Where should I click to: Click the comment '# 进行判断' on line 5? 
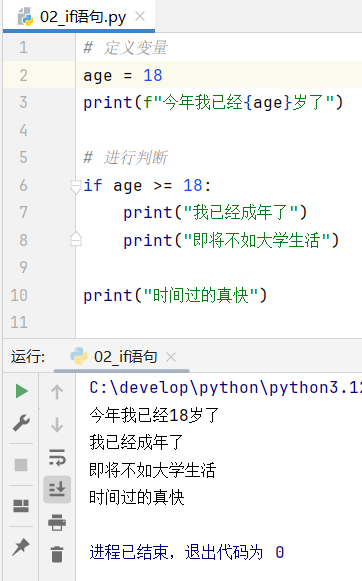click(125, 157)
